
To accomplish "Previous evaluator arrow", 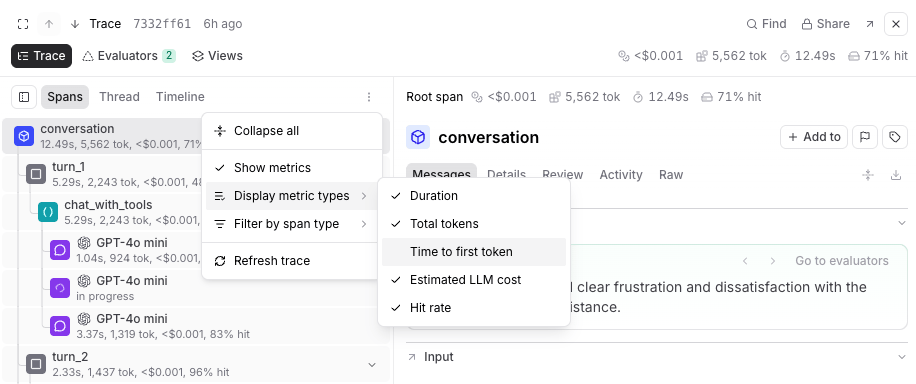I will 745,261.
